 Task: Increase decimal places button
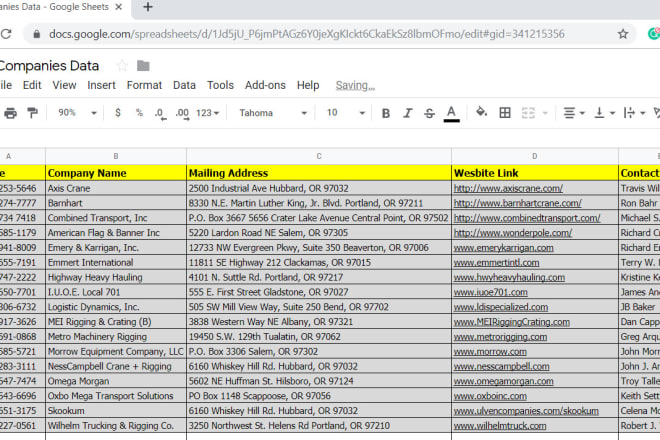[x=182, y=113]
